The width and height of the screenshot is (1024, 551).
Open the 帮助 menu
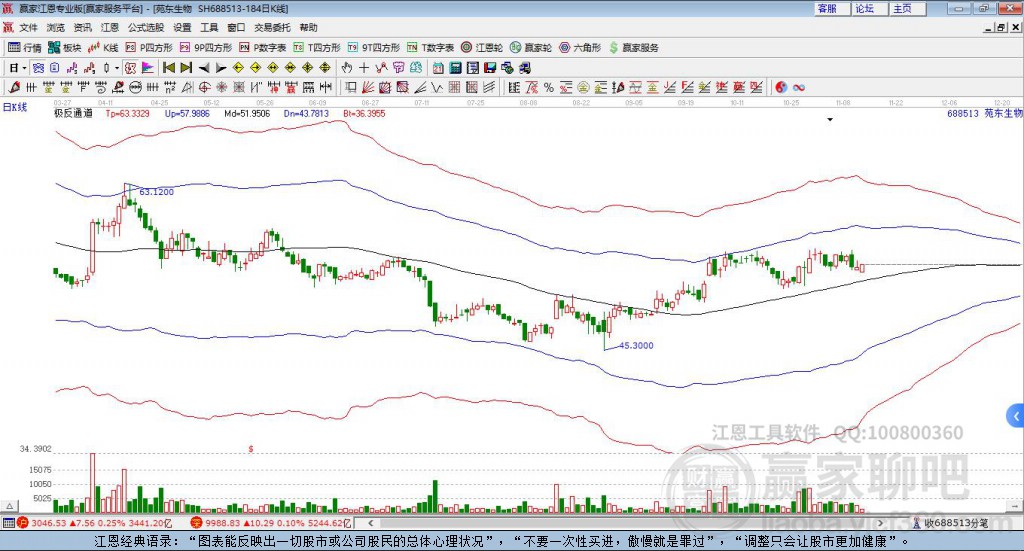(308, 27)
